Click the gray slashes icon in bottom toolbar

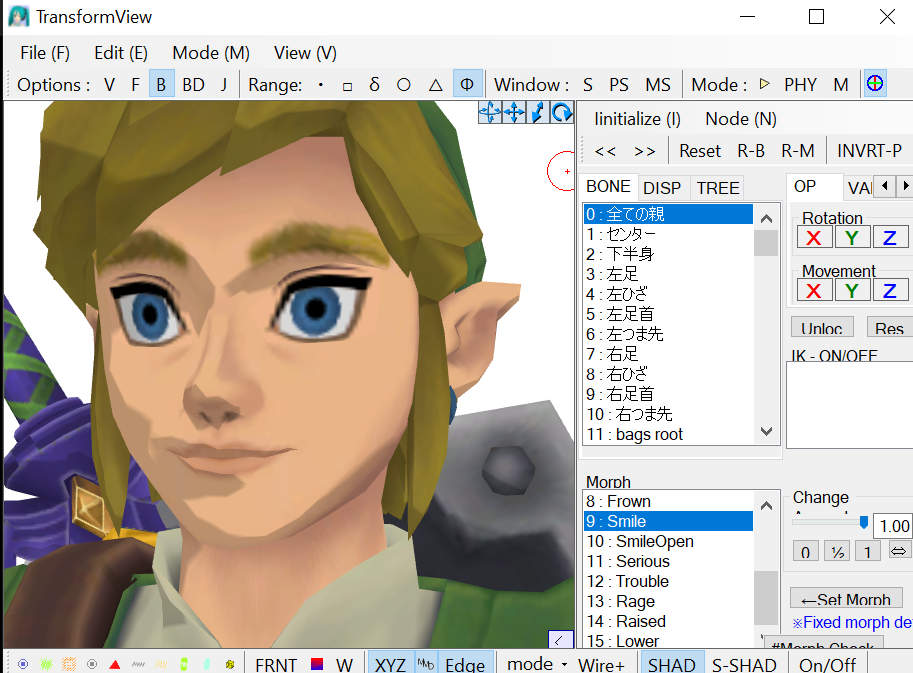(x=138, y=664)
